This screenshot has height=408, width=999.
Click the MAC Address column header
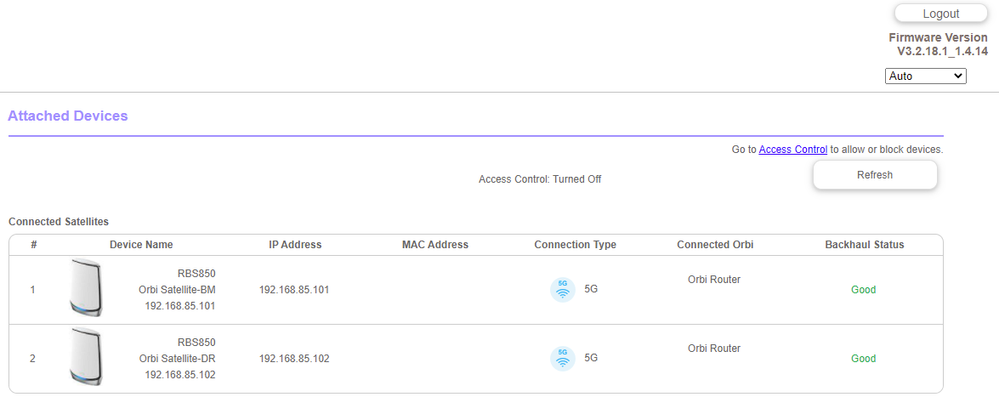tap(435, 244)
